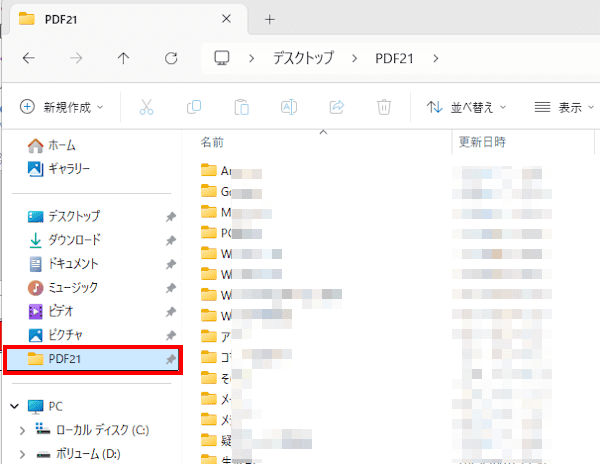Click the Paste clipboard icon
This screenshot has width=600, height=464.
click(241, 106)
